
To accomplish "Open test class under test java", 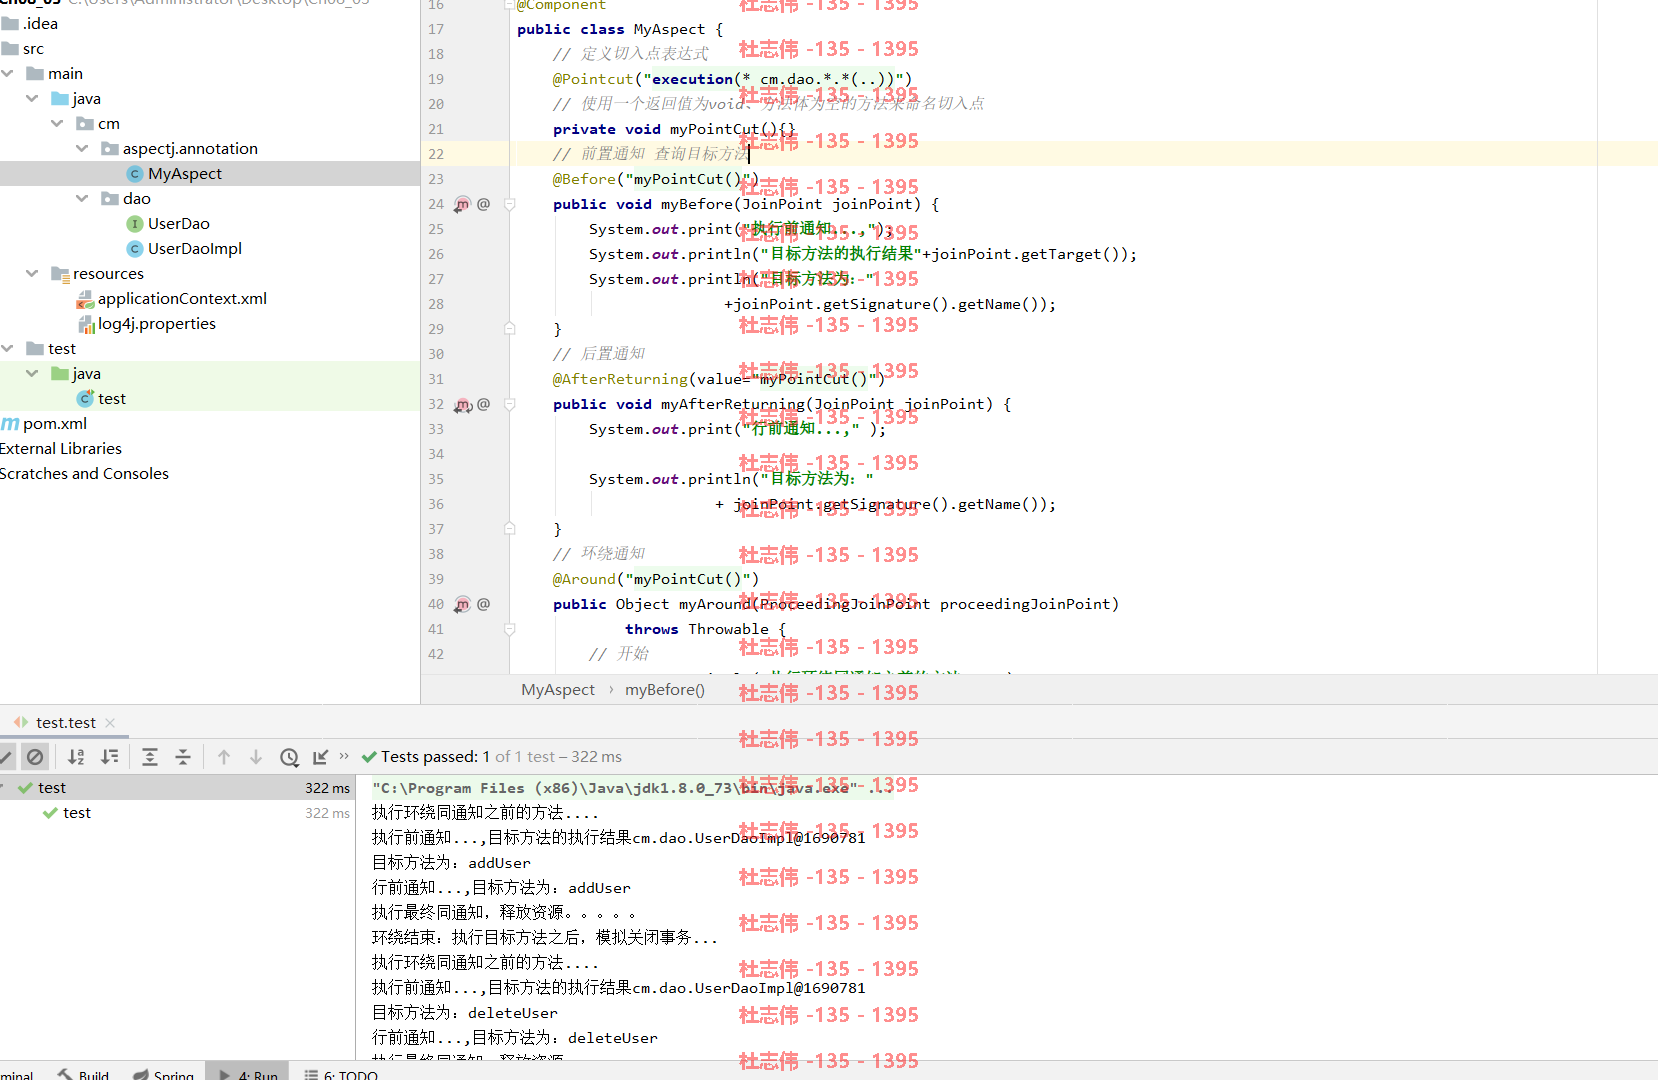I will pyautogui.click(x=112, y=398).
